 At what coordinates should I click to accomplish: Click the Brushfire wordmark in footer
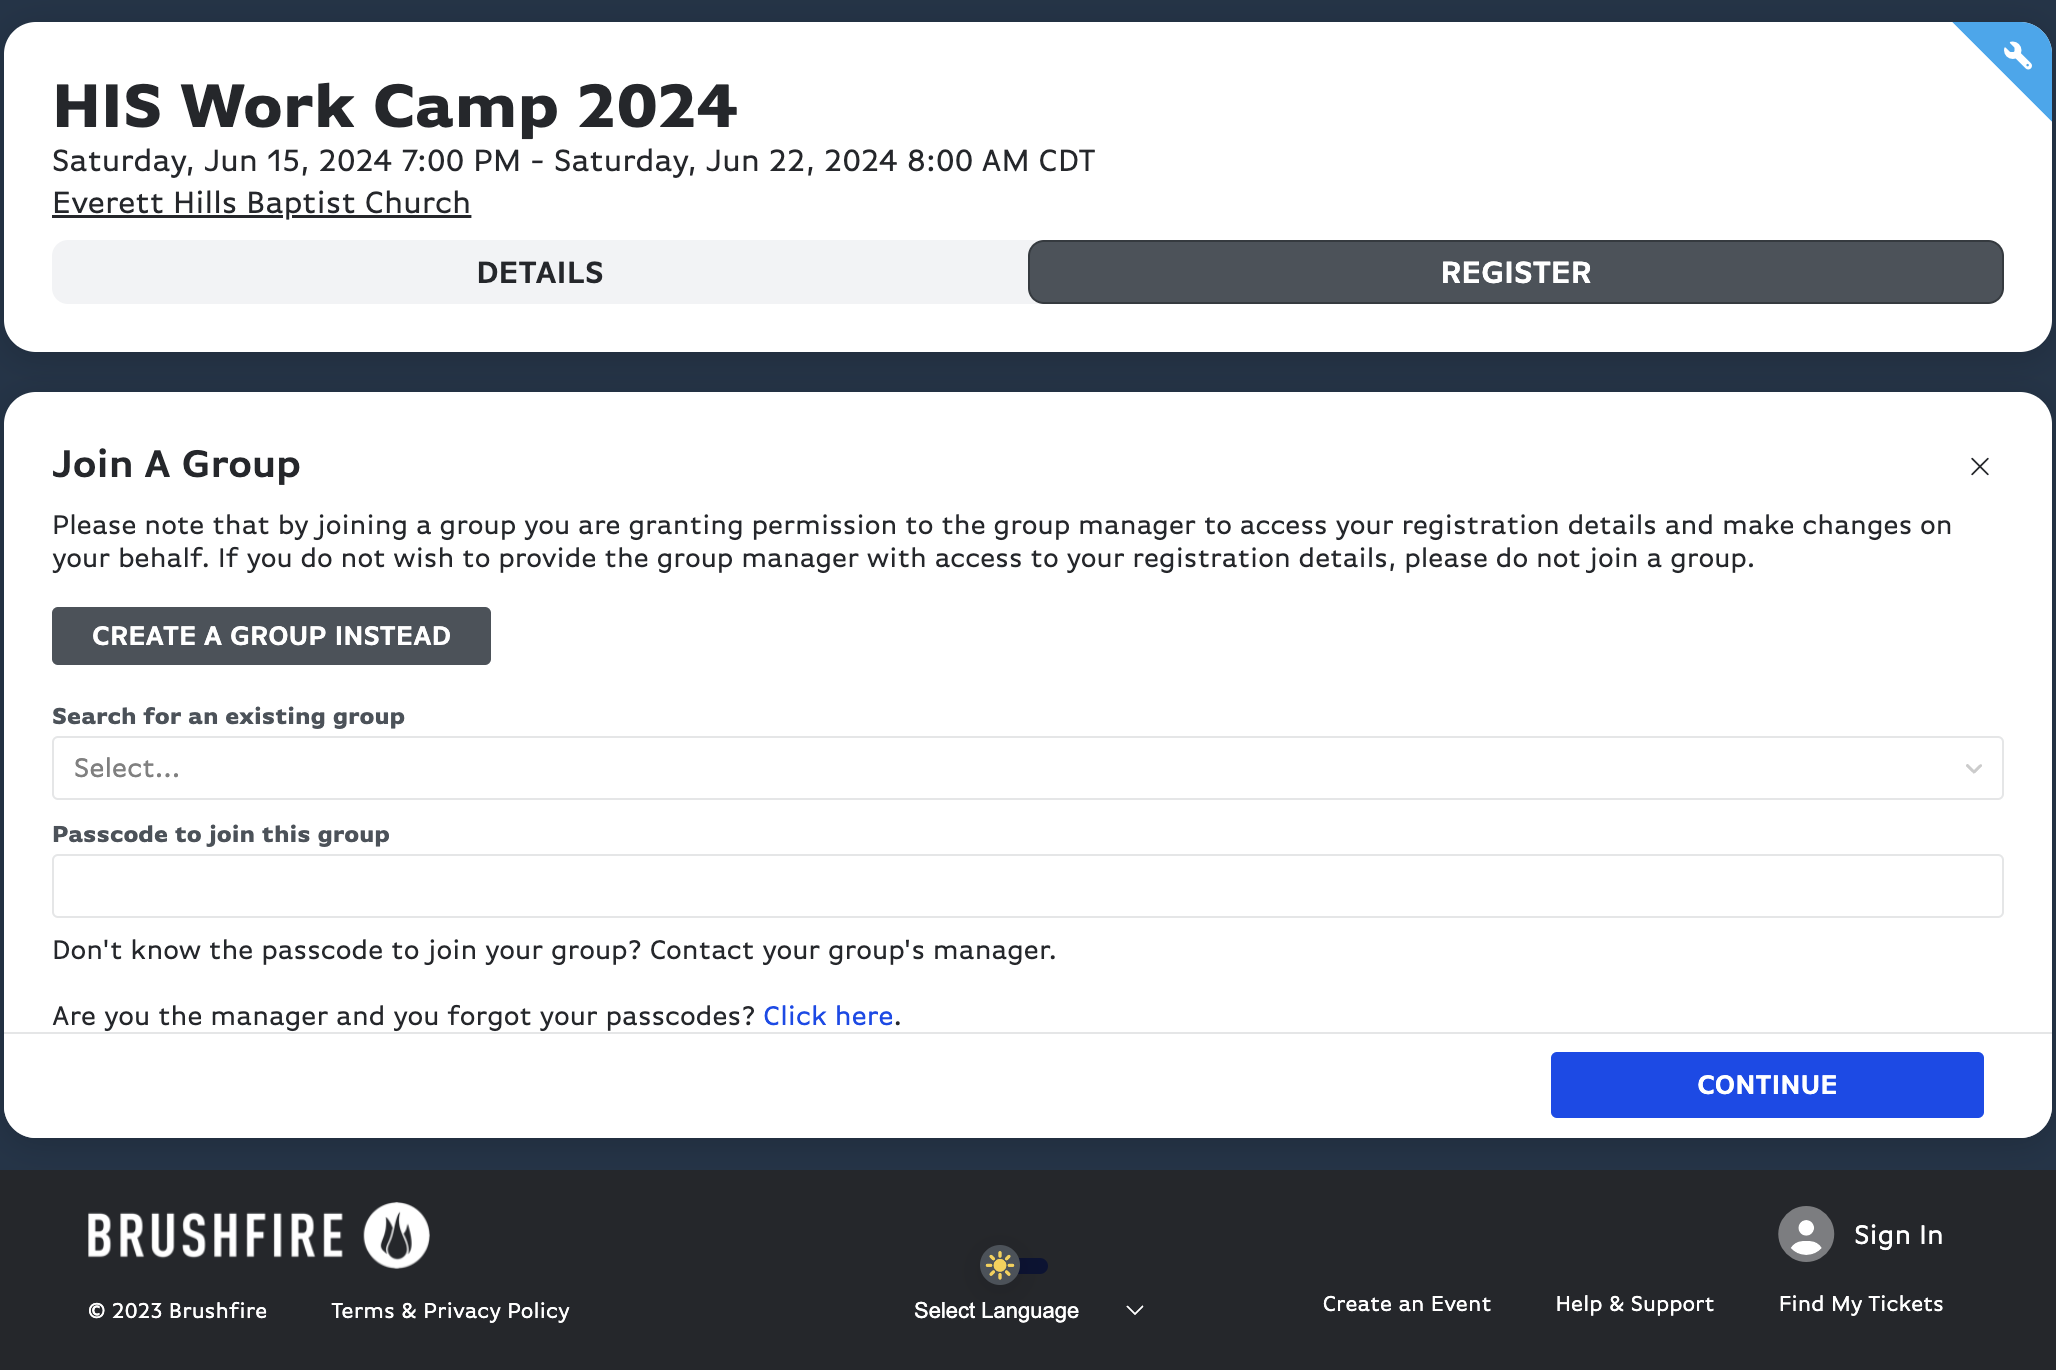click(216, 1235)
